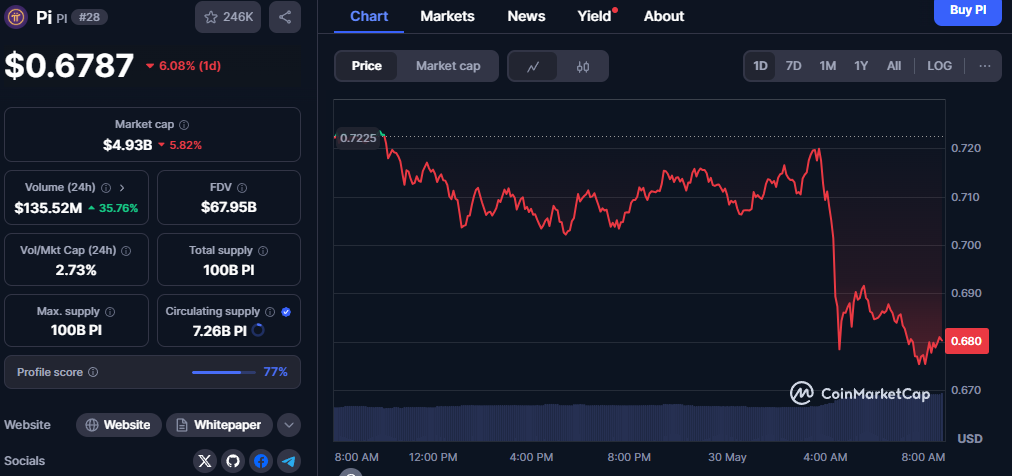The width and height of the screenshot is (1012, 476).
Task: Click the Profile score progress bar
Action: (223, 372)
